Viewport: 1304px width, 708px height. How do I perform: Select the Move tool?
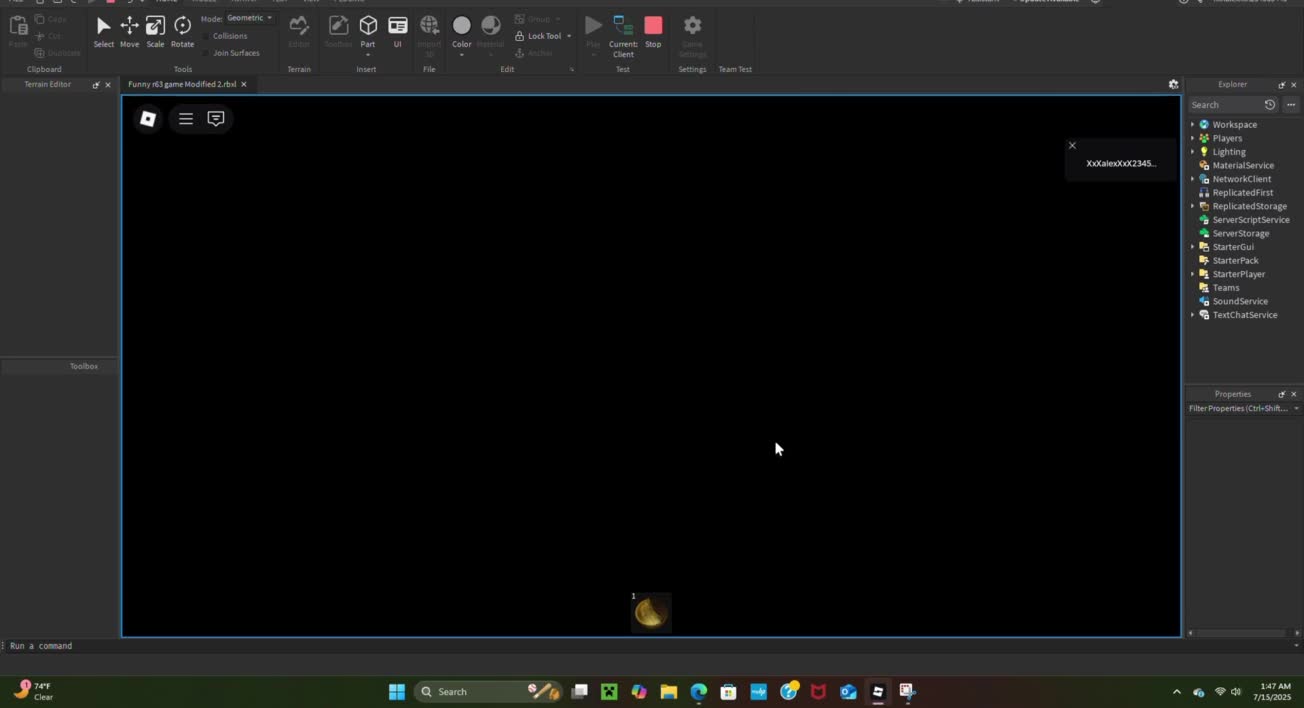tap(129, 30)
